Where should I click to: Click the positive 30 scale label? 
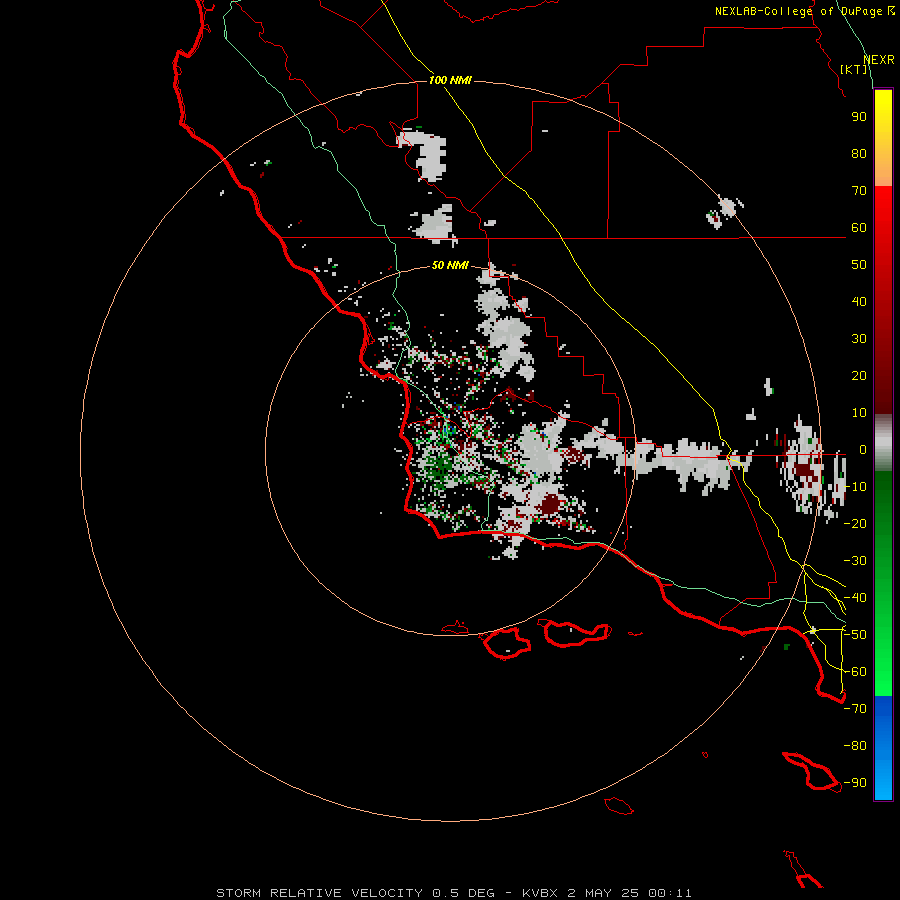[x=859, y=339]
